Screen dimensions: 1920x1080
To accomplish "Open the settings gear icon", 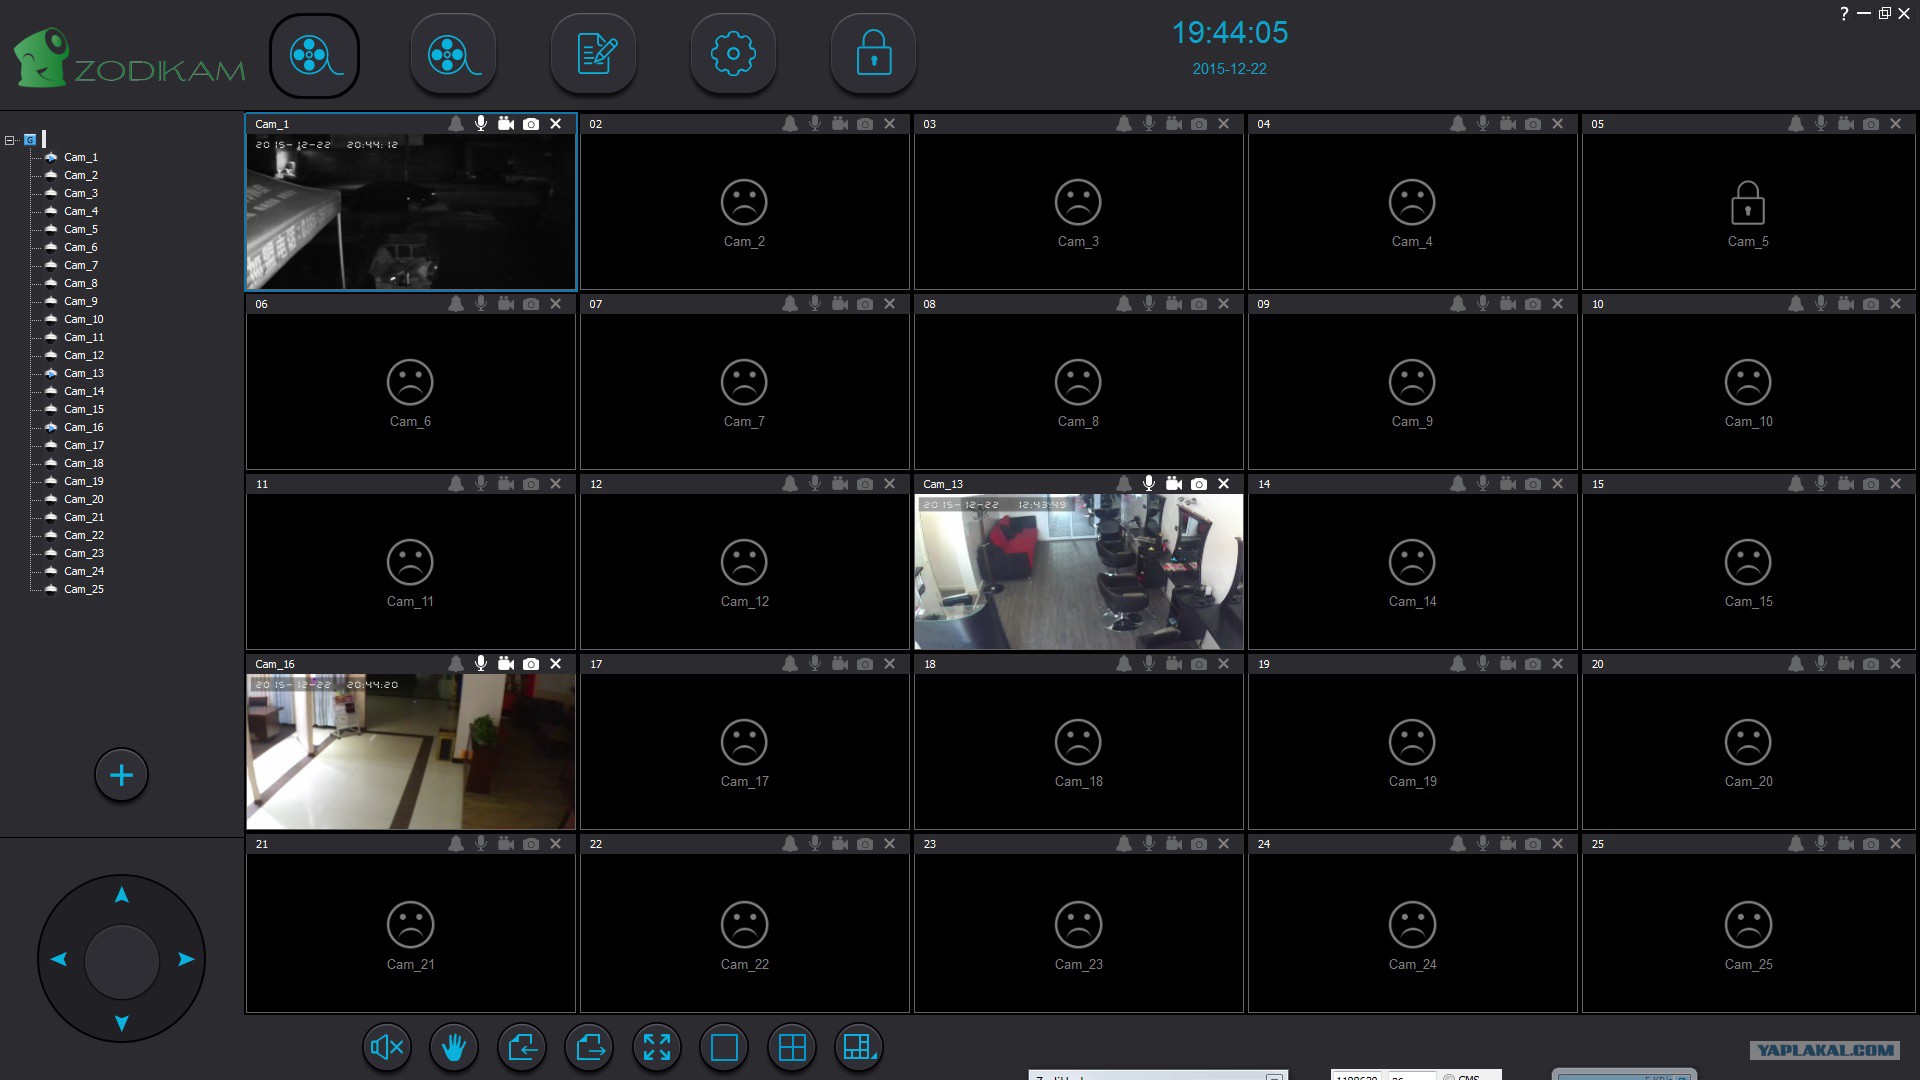I will (x=733, y=56).
